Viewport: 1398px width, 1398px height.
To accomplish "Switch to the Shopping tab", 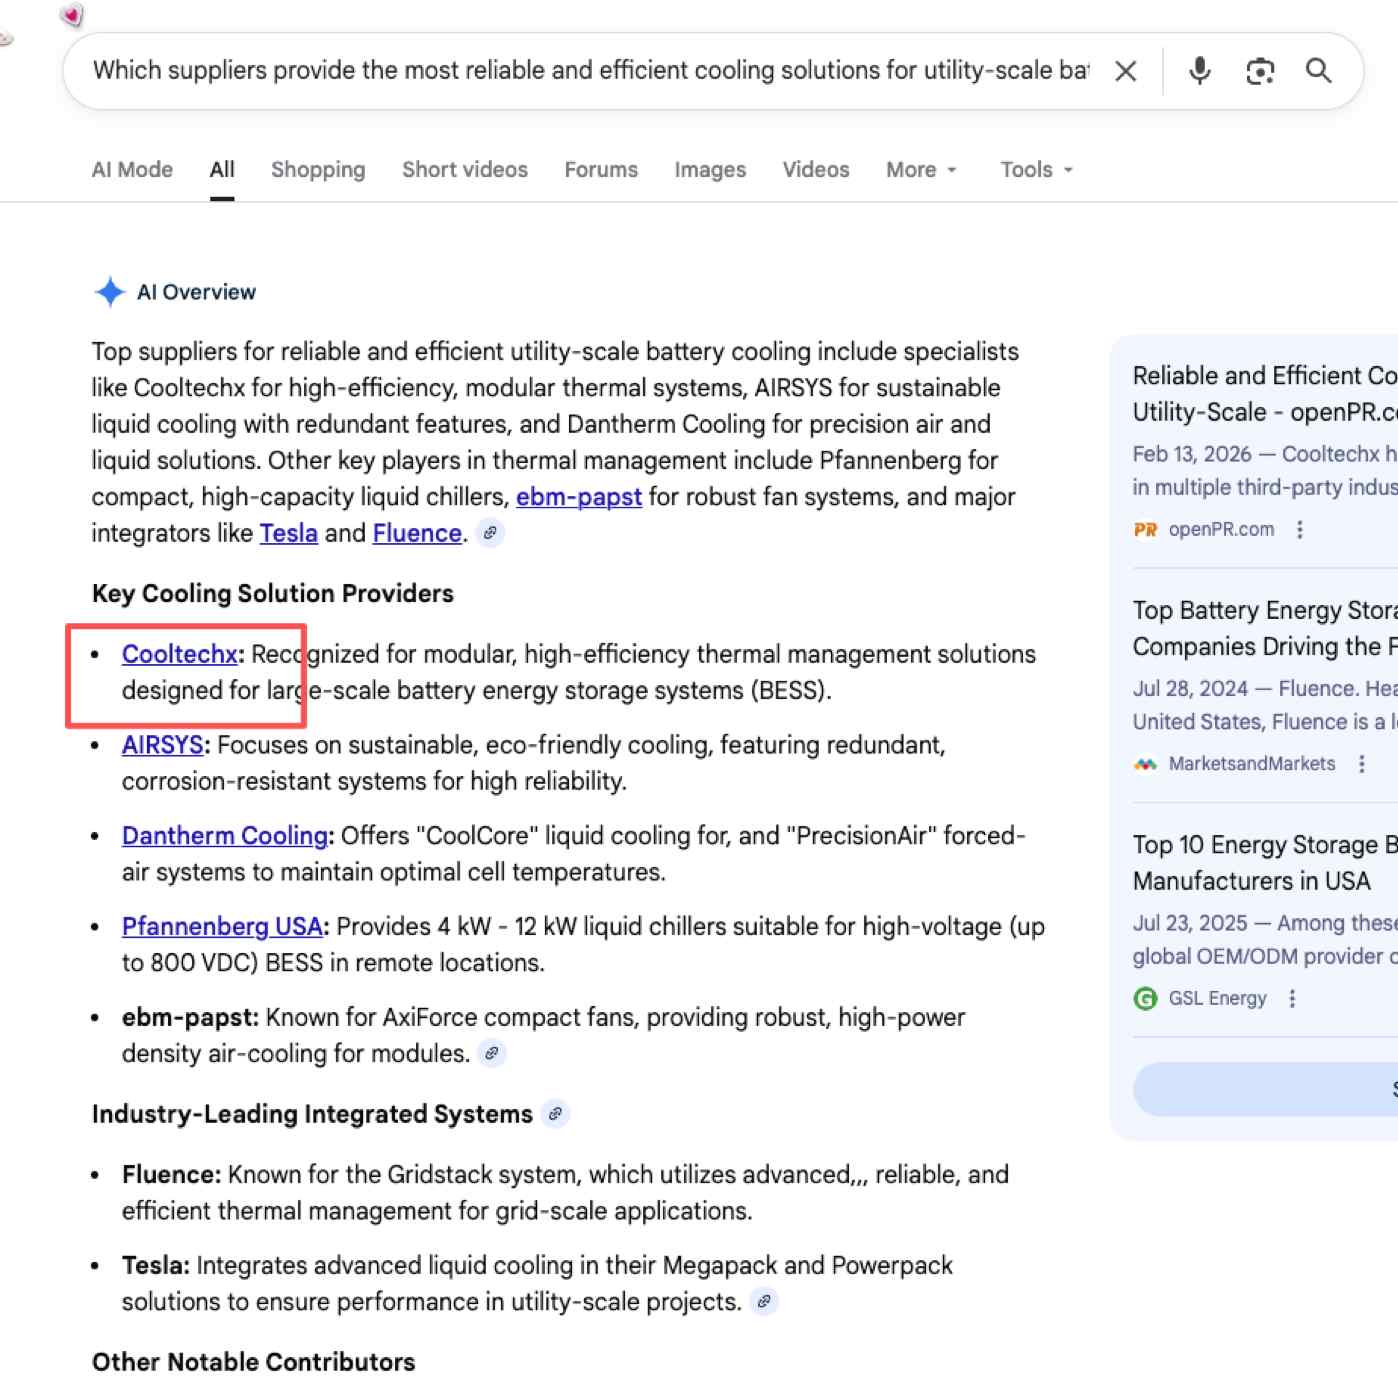I will coord(318,170).
